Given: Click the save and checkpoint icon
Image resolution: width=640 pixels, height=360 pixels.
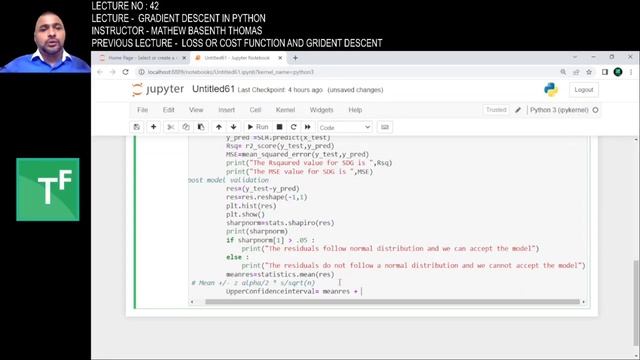Looking at the screenshot, I should pyautogui.click(x=137, y=127).
